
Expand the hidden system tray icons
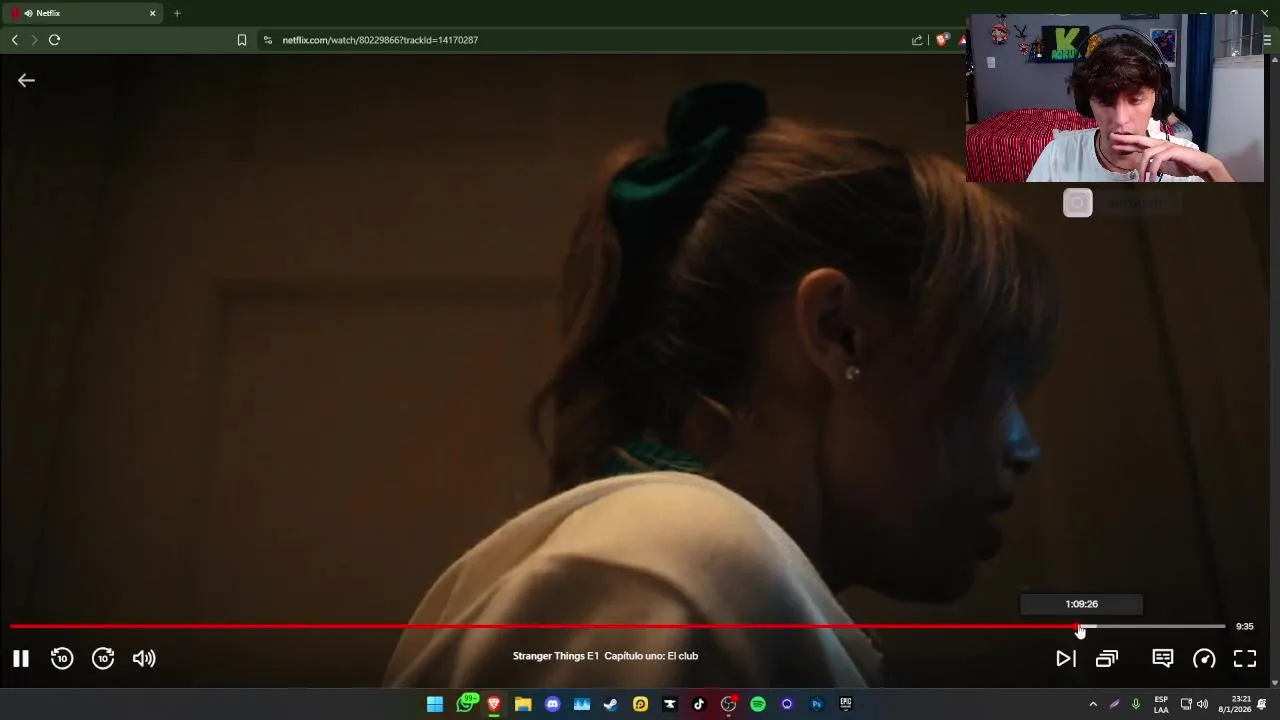(1093, 704)
